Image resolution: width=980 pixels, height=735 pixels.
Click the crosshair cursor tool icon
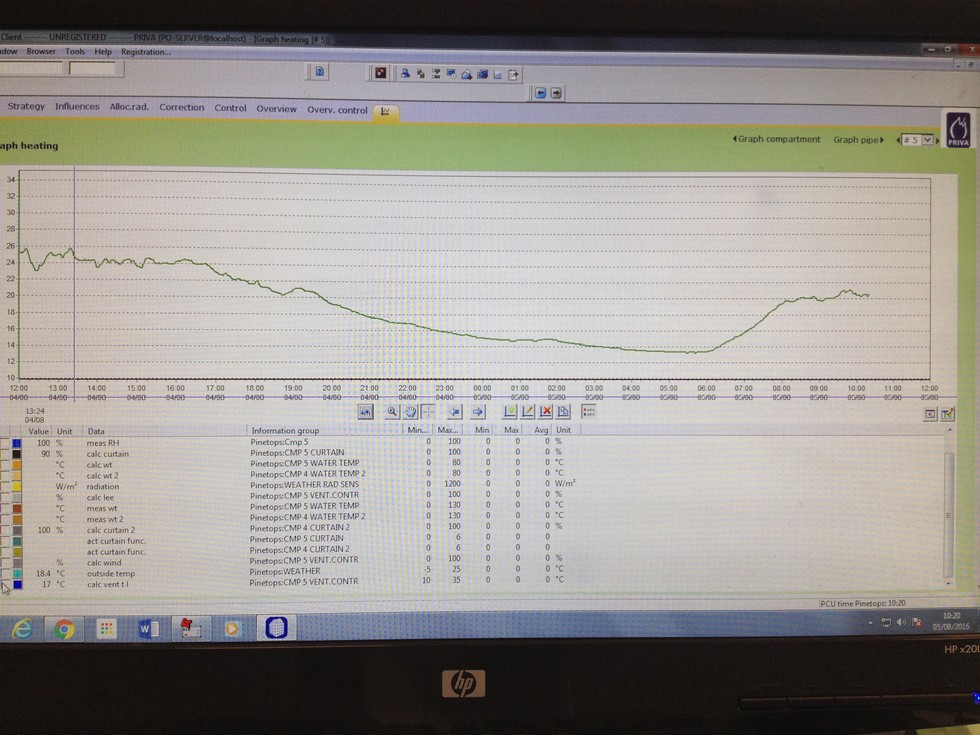pyautogui.click(x=428, y=411)
